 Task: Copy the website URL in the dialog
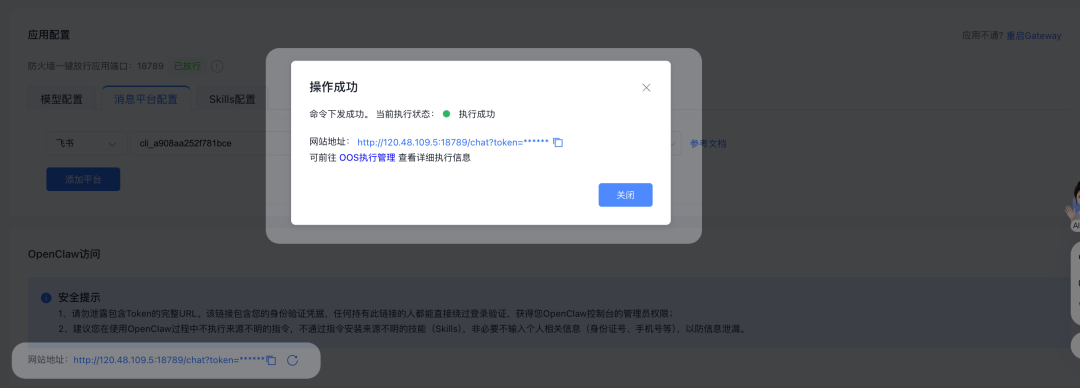(x=559, y=143)
